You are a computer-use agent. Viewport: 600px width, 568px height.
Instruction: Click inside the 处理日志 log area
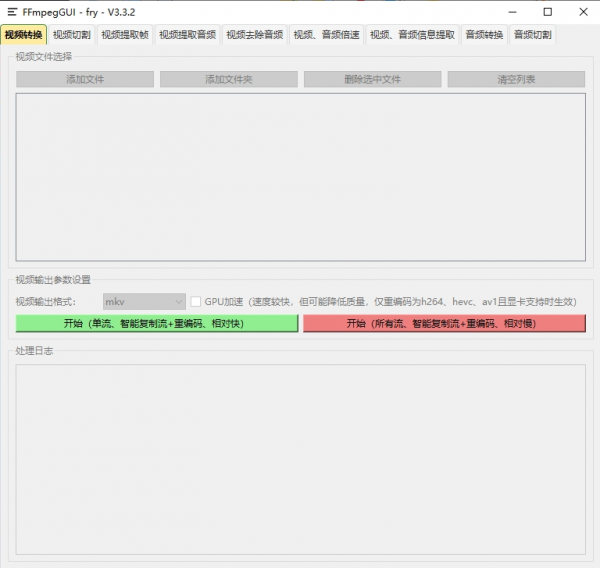[301, 459]
